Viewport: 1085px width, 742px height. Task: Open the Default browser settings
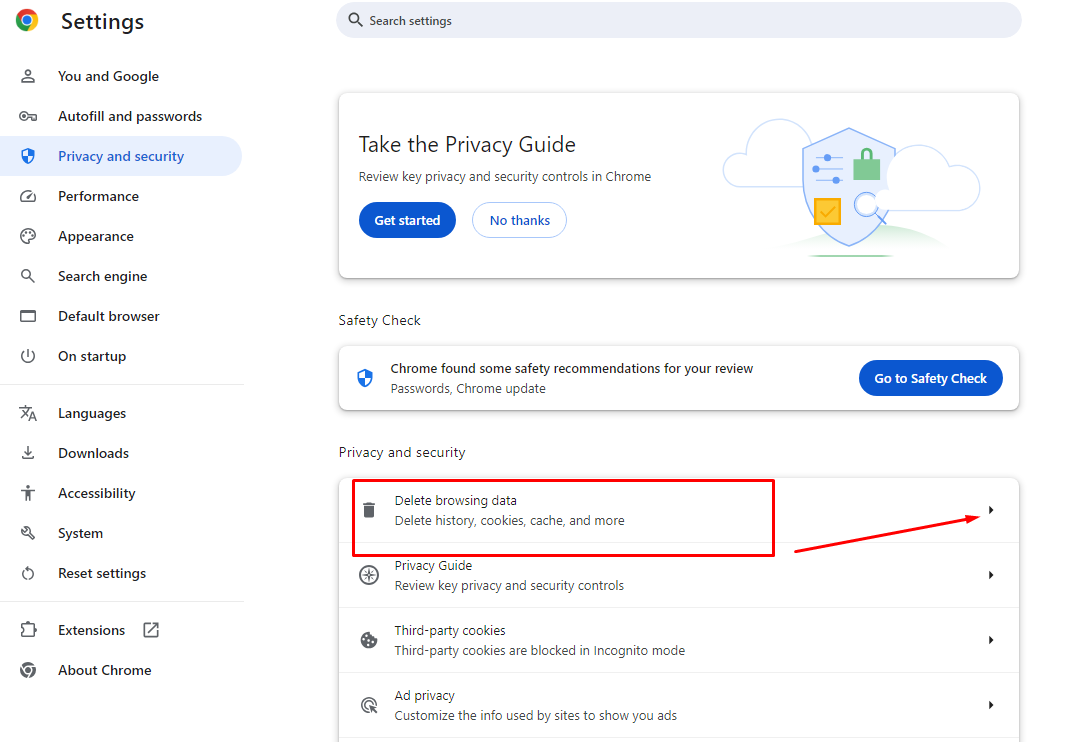tap(120, 316)
